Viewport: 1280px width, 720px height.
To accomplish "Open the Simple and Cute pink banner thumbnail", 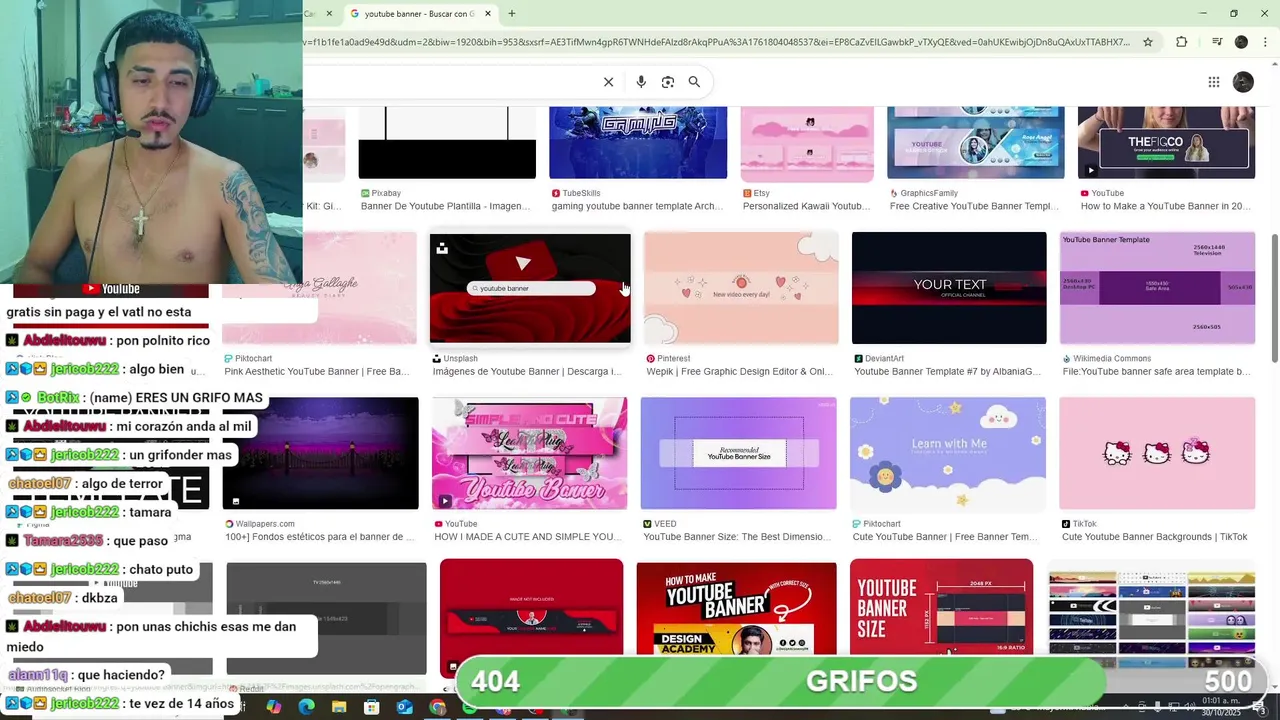I will tap(530, 453).
